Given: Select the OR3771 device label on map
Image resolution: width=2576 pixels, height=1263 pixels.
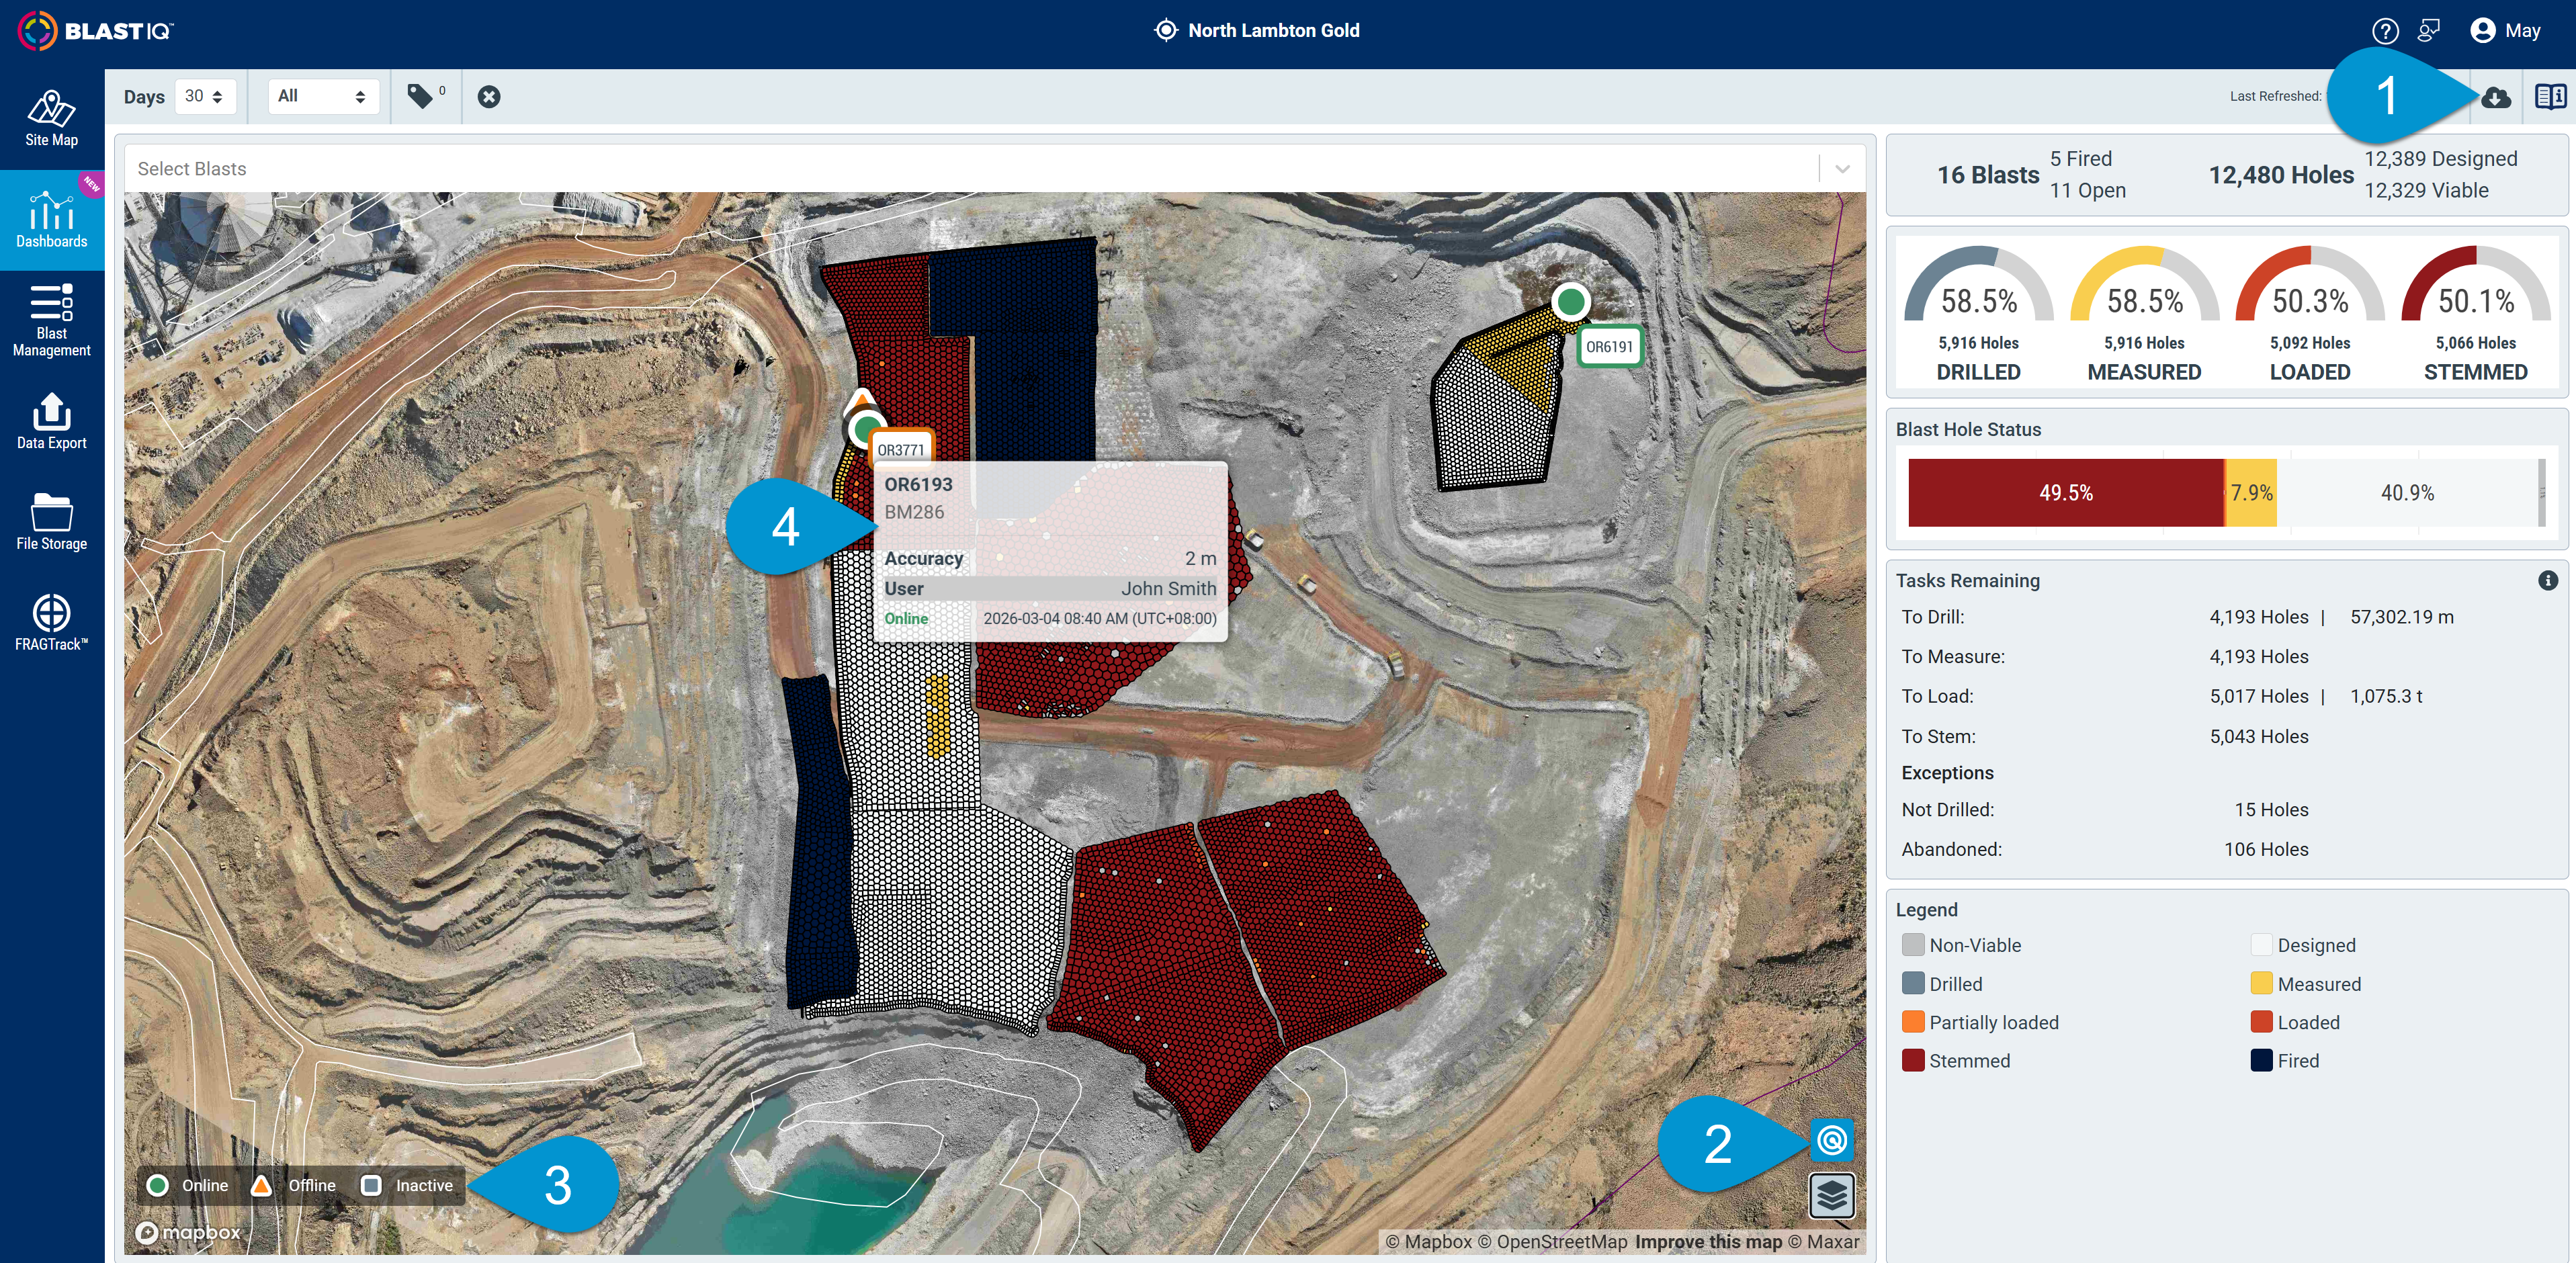Looking at the screenshot, I should click(901, 449).
